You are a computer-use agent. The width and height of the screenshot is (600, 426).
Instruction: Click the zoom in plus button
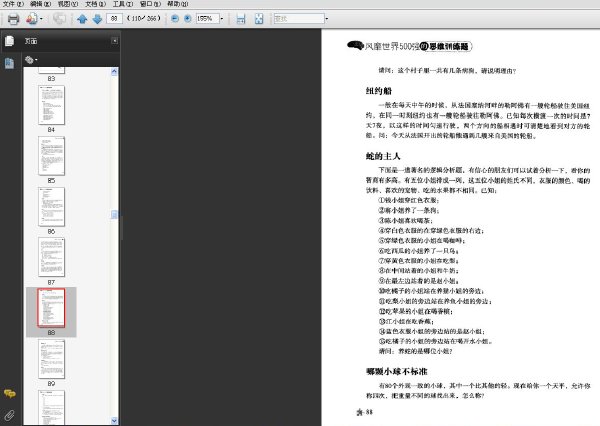click(188, 18)
